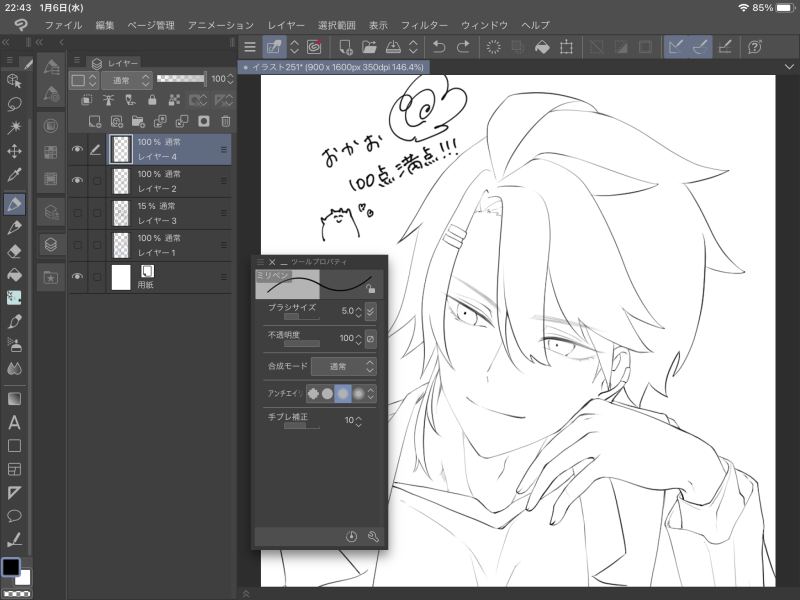The image size is (800, 600).
Task: Select レイヤー 2 layer thumbnail
Action: click(x=121, y=181)
